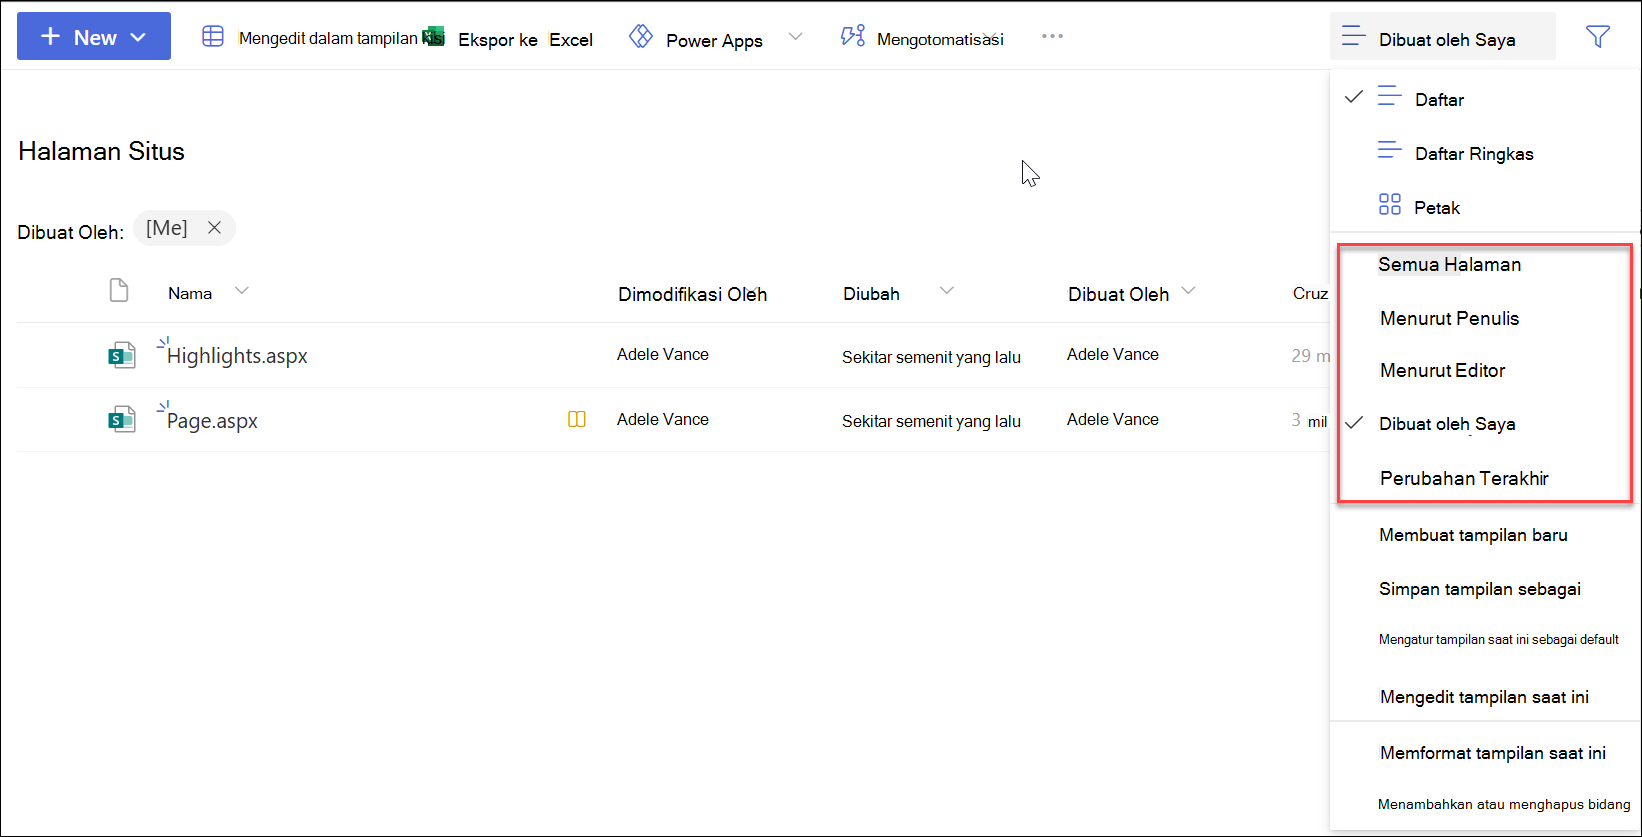Open Power Apps menu label
Viewport: 1642px width, 837px height.
pyautogui.click(x=714, y=40)
